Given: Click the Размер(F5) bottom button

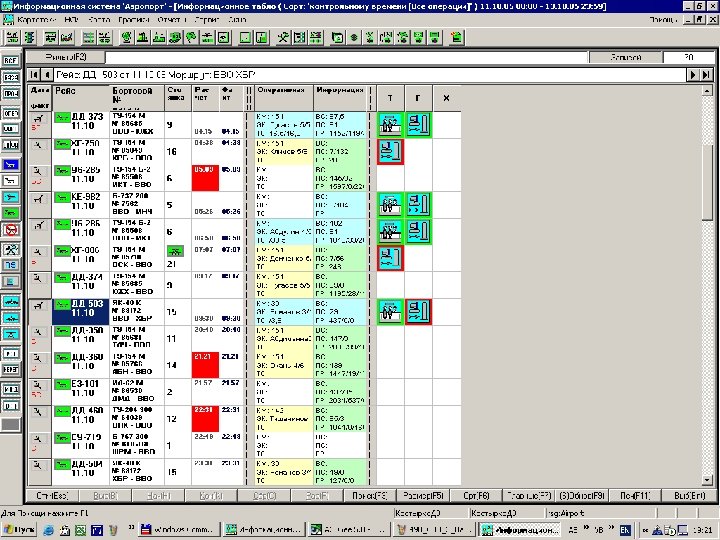Looking at the screenshot, I should pyautogui.click(x=423, y=495).
